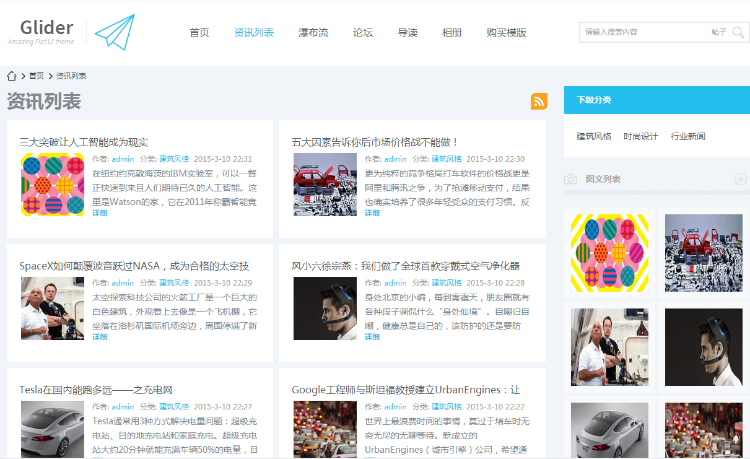The height and width of the screenshot is (459, 750).
Task: Open sidebar silver Tesla gallery image
Action: [609, 430]
